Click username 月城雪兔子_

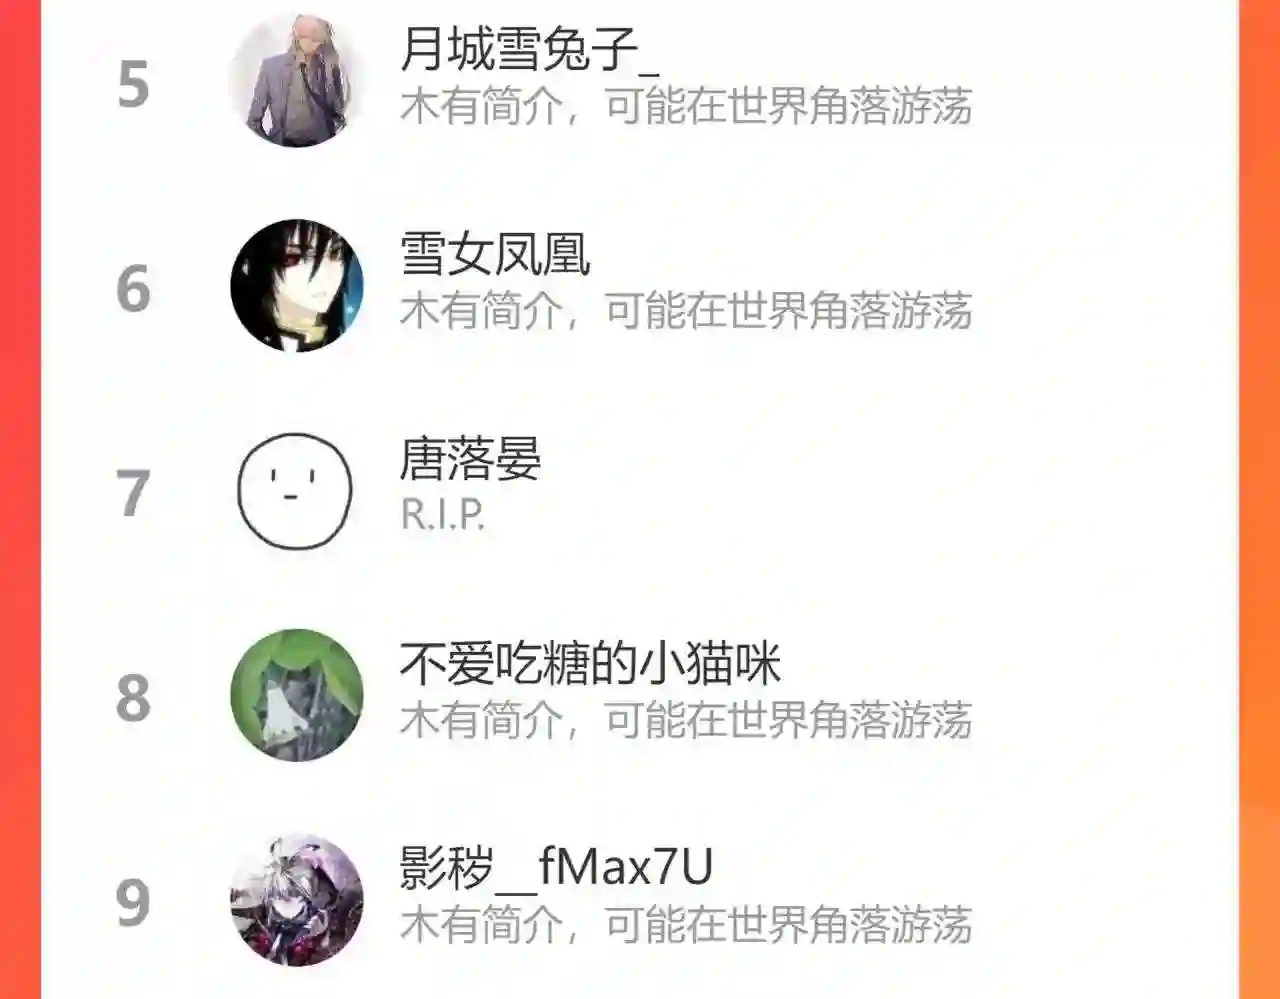(x=529, y=49)
